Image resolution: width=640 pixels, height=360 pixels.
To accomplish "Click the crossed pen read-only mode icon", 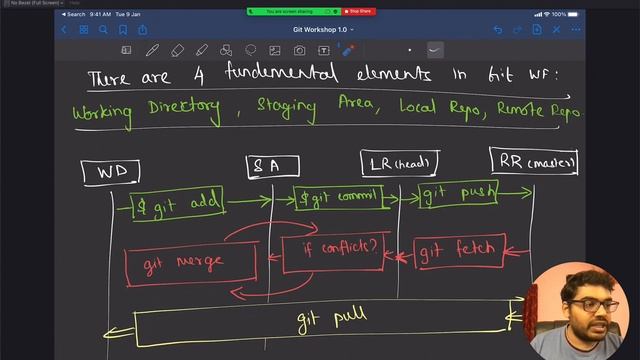I will (x=556, y=29).
